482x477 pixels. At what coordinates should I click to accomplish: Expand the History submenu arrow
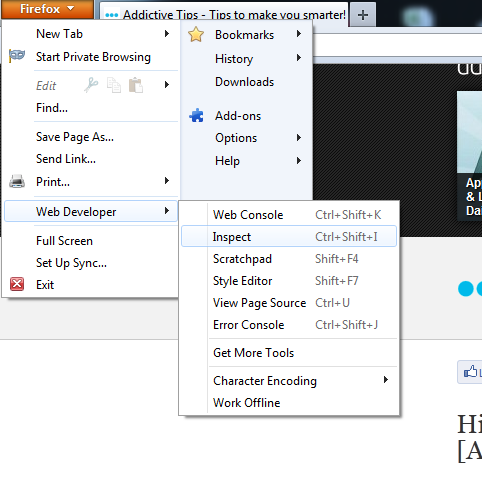pos(299,58)
